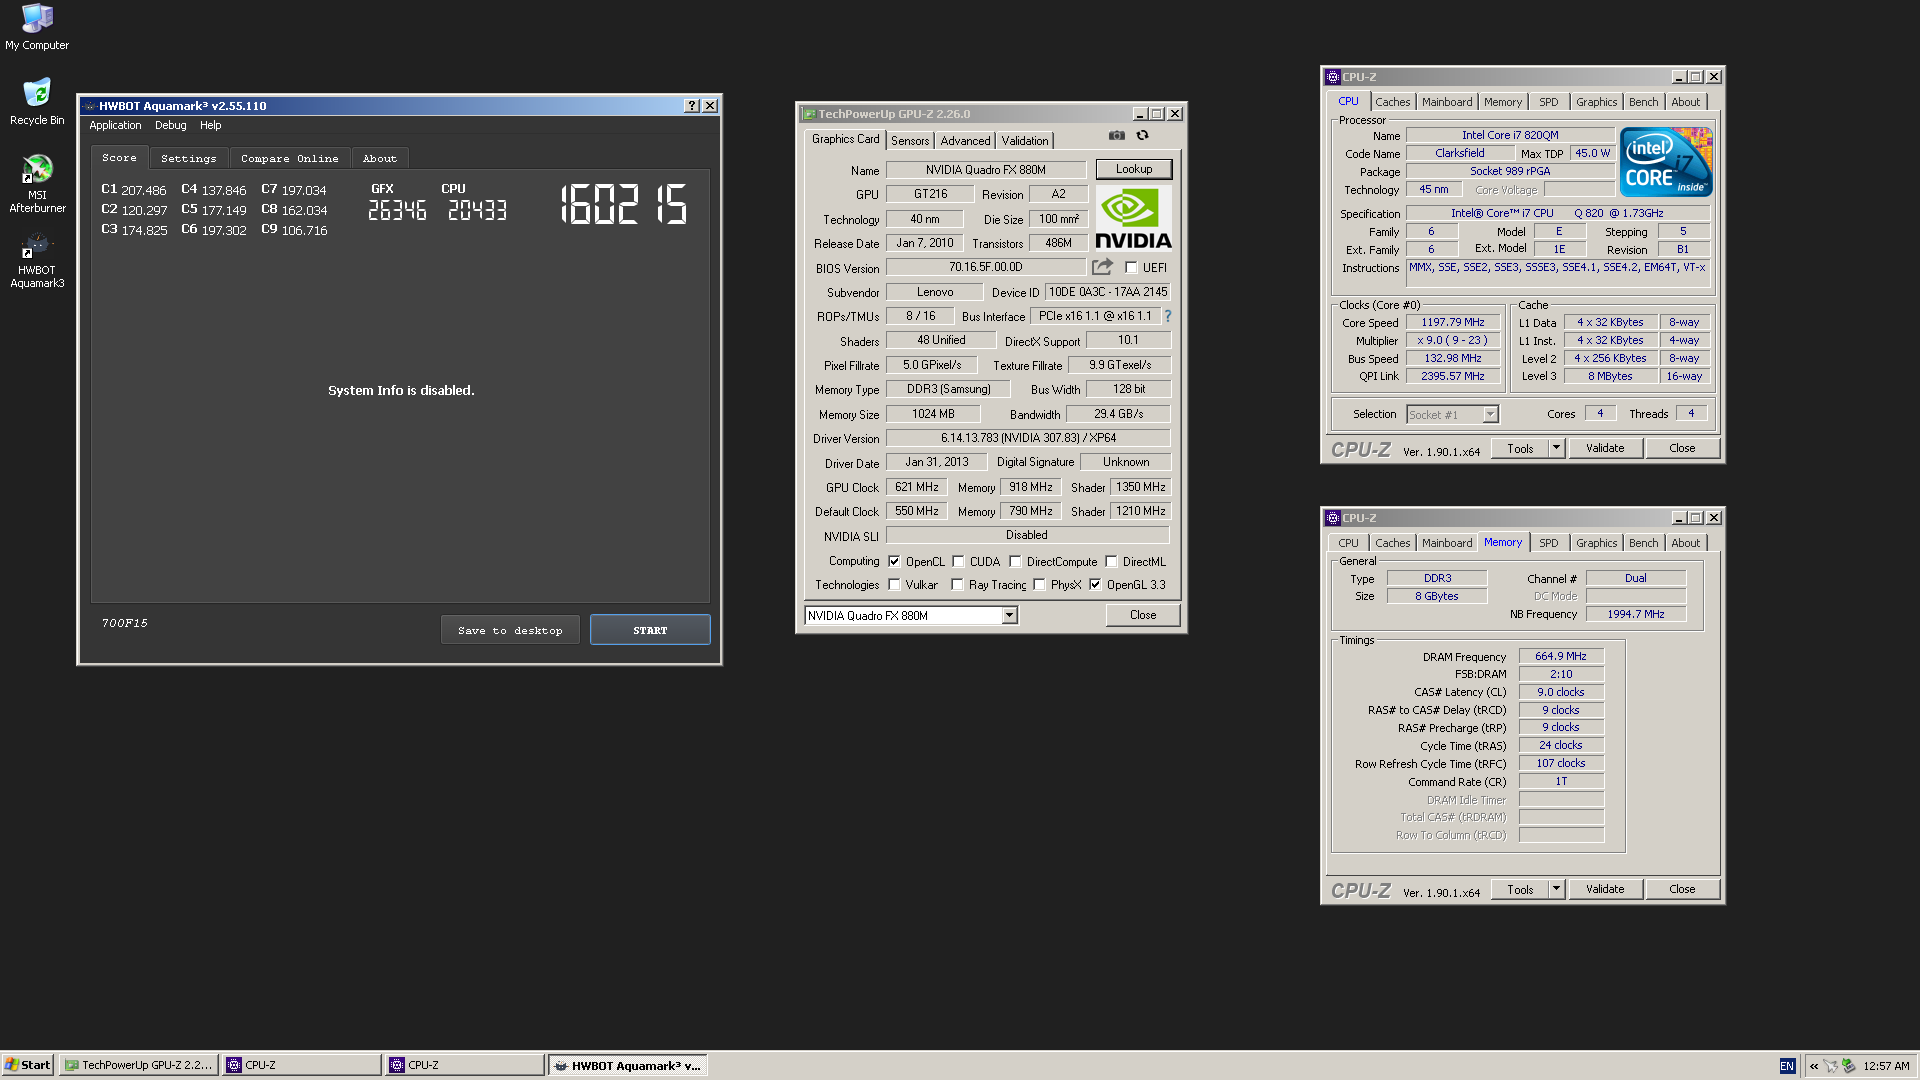Viewport: 1920px width, 1080px height.
Task: Open the My Computer desktop icon
Action: (x=37, y=27)
